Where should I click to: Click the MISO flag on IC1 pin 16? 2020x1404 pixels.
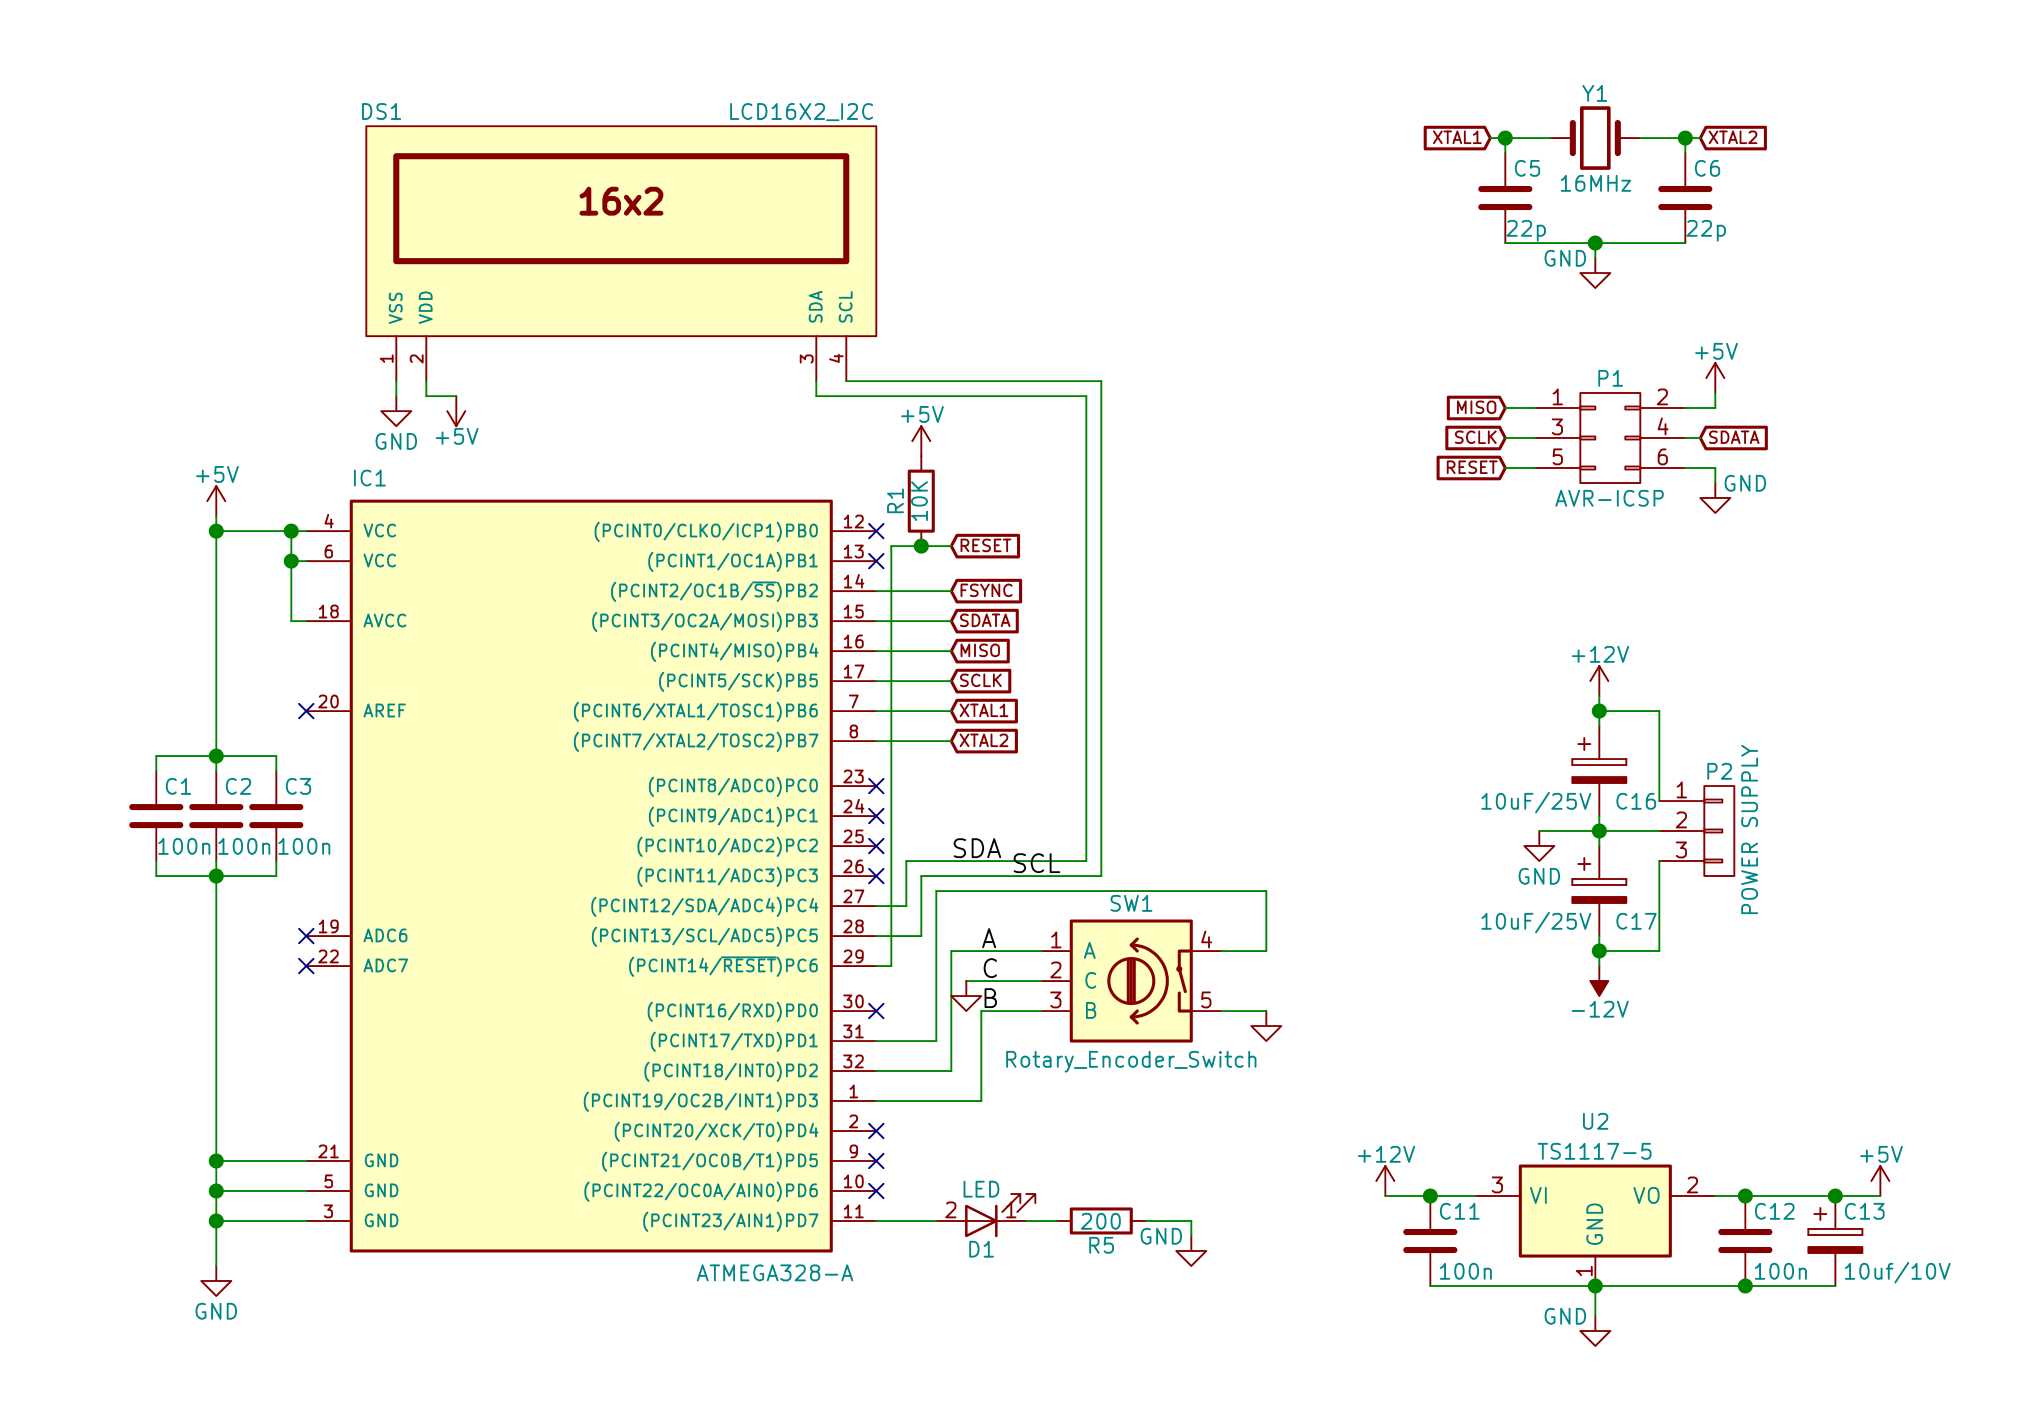pos(979,651)
